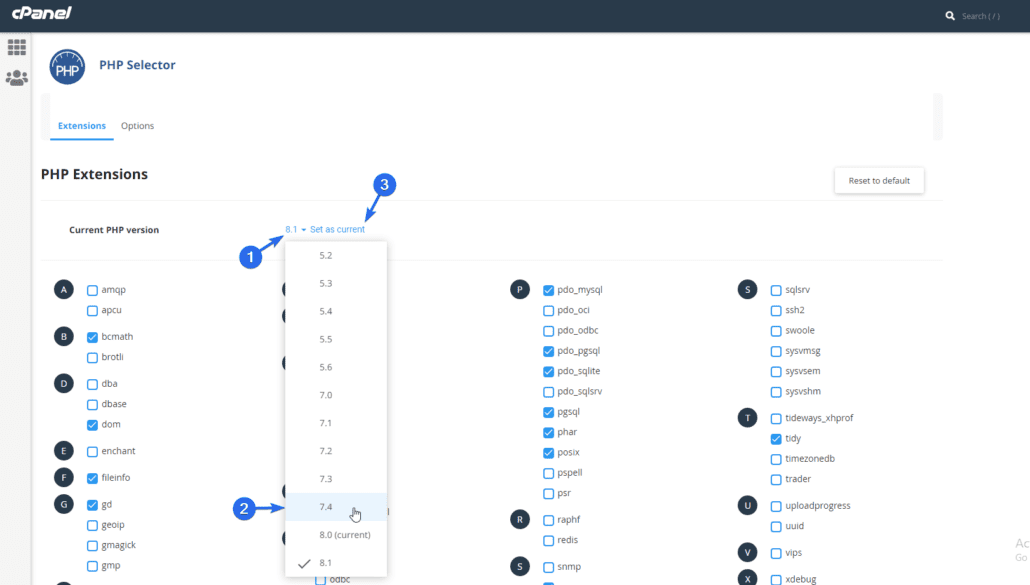Viewport: 1030px width, 585px height.
Task: Disable the pdo_sqlite extension checkbox
Action: coord(549,372)
